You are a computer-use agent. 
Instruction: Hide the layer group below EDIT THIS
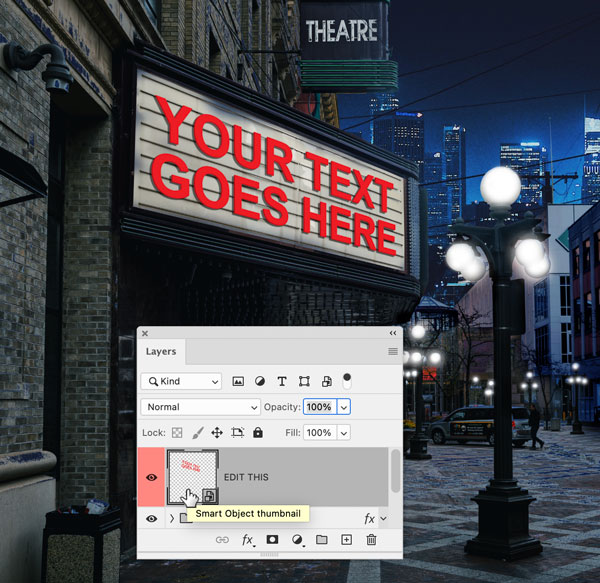click(x=152, y=518)
